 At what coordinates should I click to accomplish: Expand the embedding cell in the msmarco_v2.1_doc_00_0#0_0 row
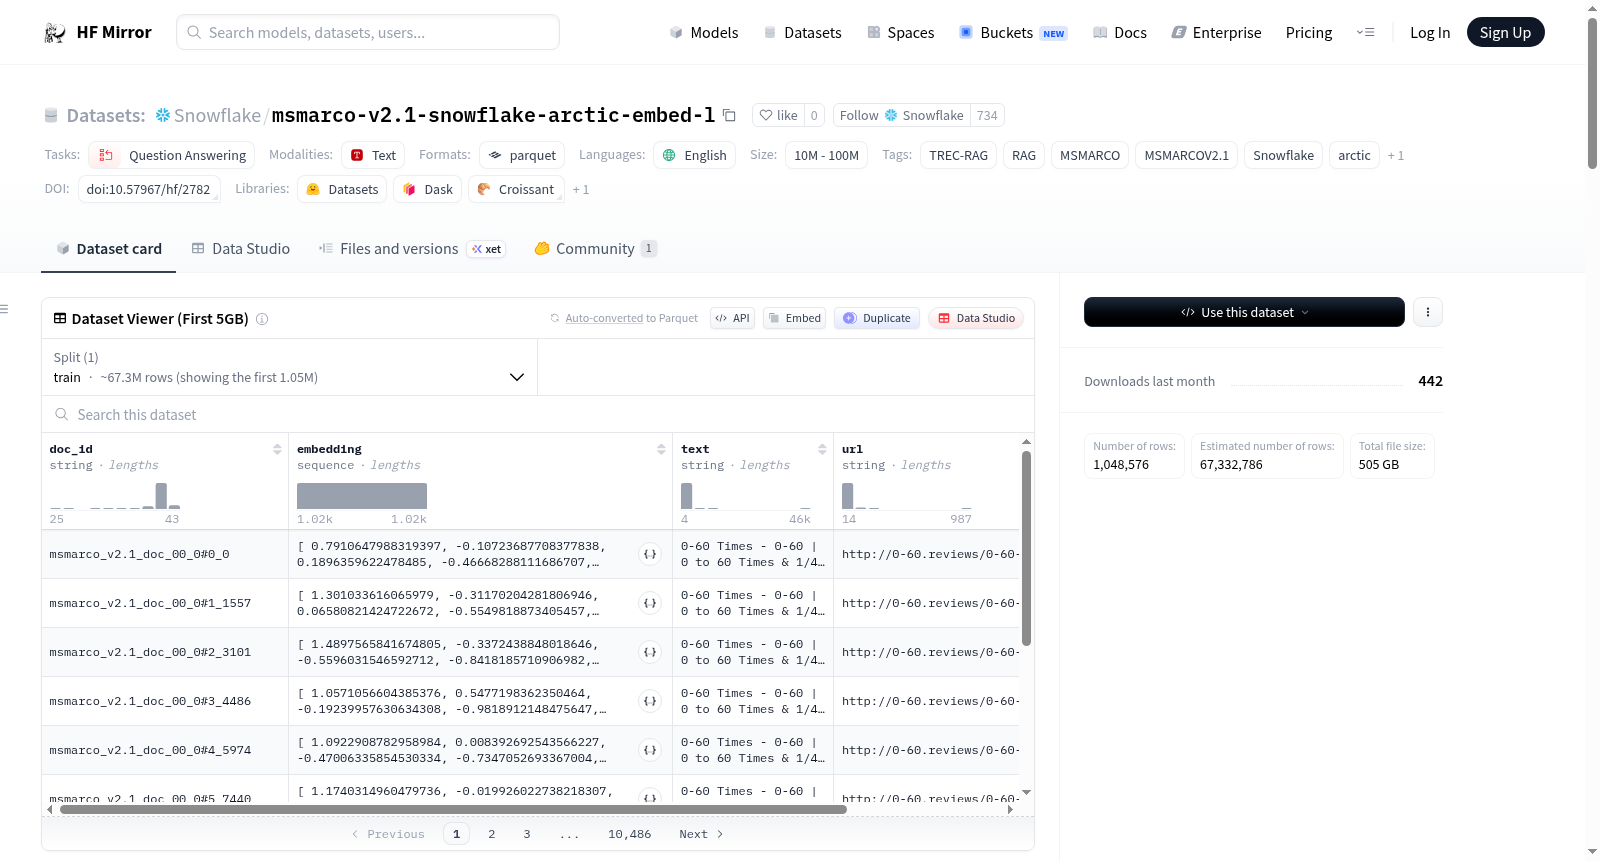[x=650, y=554]
